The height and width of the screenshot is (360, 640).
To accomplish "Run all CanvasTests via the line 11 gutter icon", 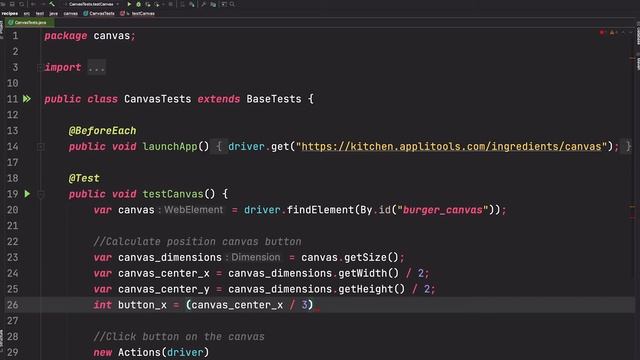I will click(27, 99).
